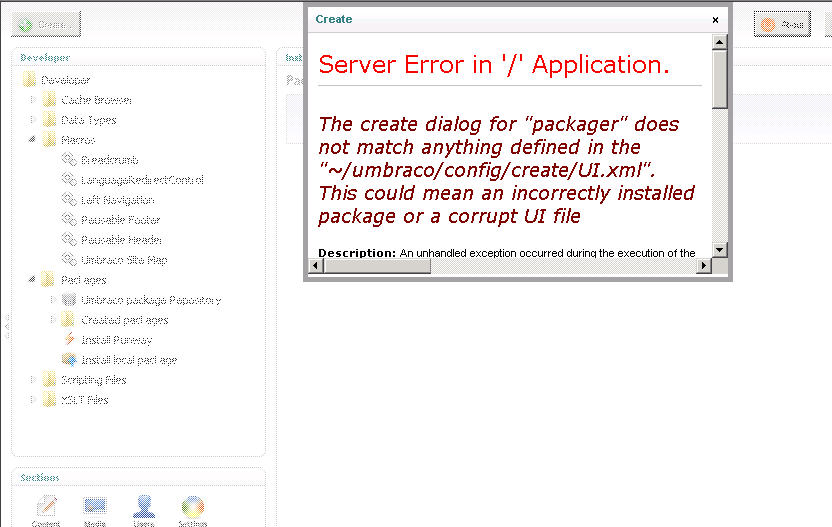Click the Umbraco Site Map macro icon
The width and height of the screenshot is (832, 527).
pyautogui.click(x=69, y=260)
